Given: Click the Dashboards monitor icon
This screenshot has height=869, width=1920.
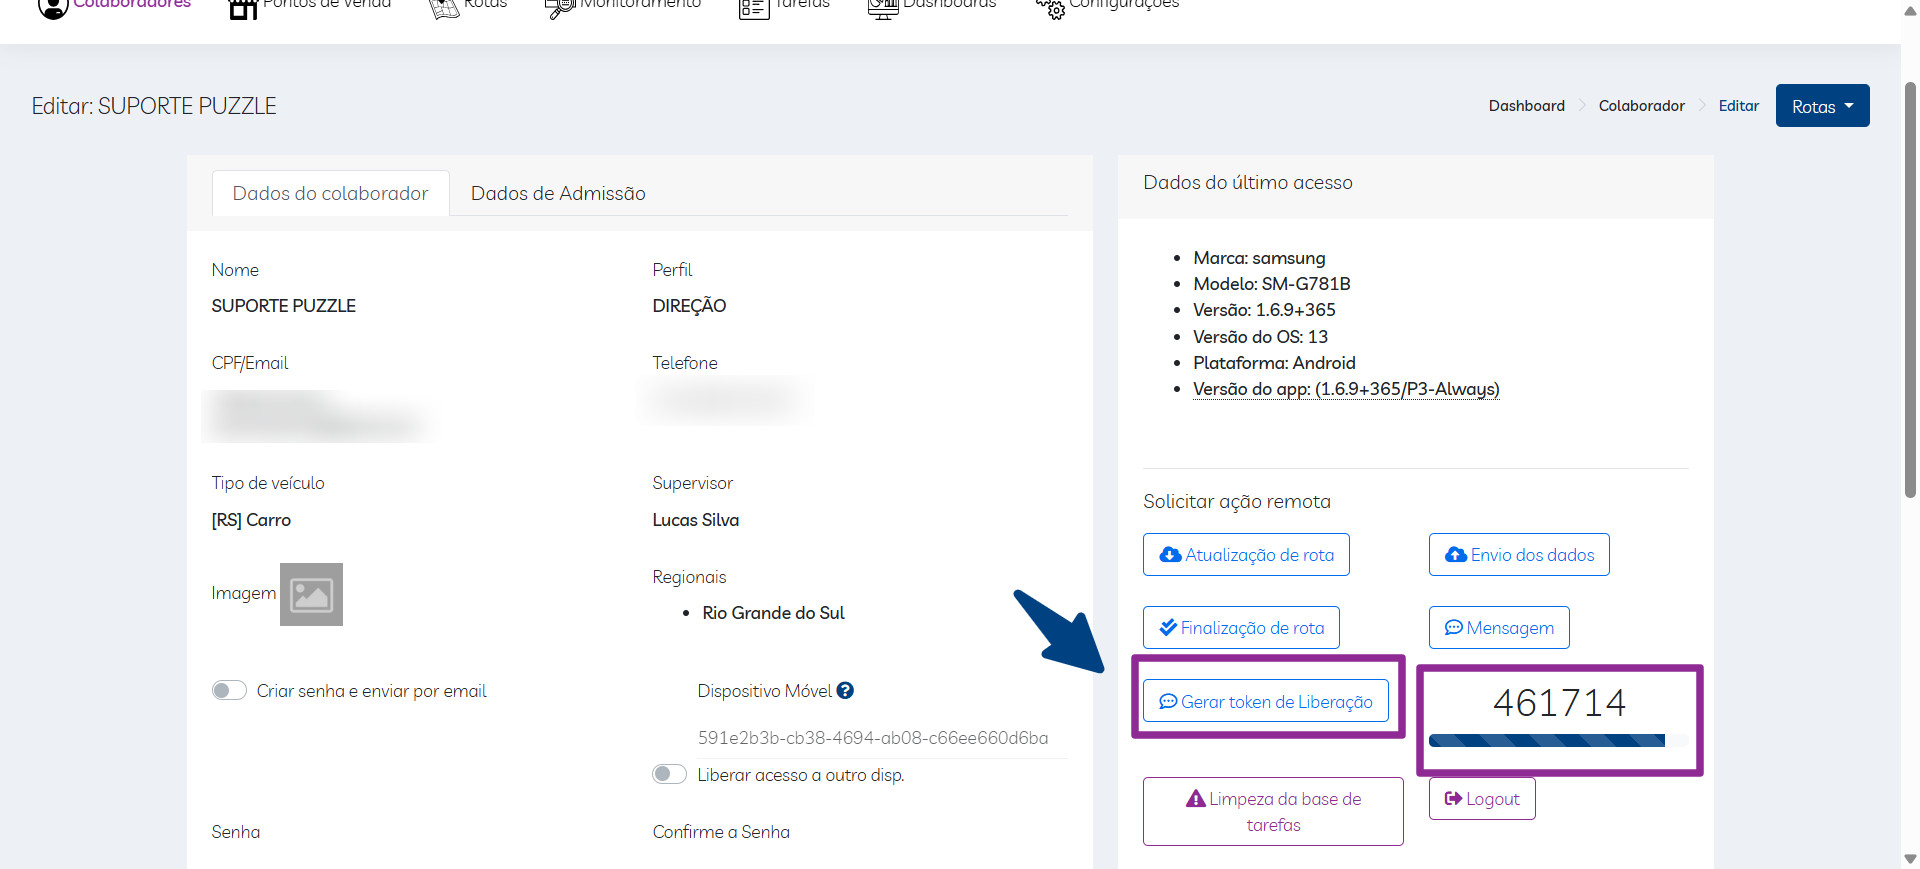Looking at the screenshot, I should click(883, 9).
